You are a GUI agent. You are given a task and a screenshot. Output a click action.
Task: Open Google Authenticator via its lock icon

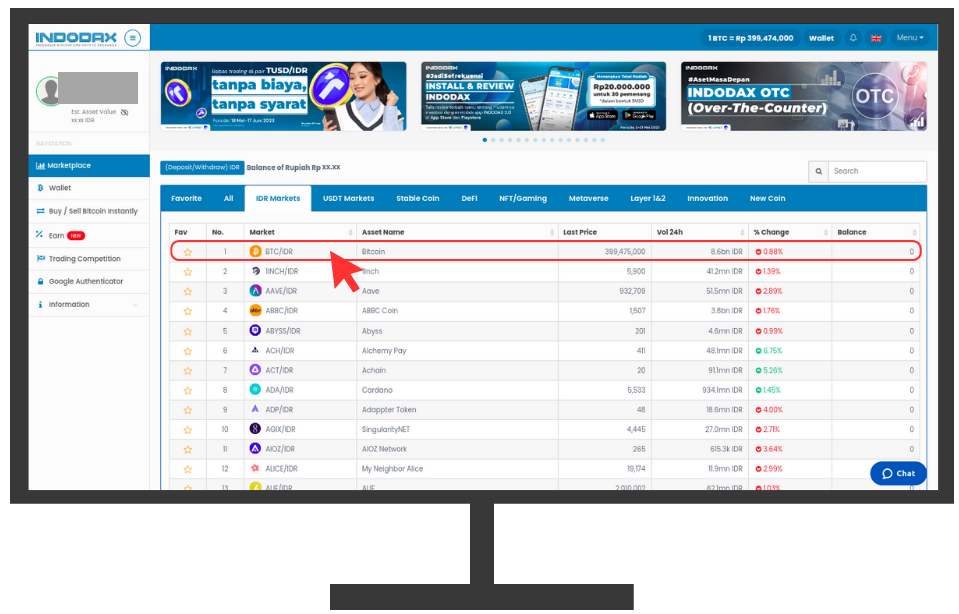point(40,281)
